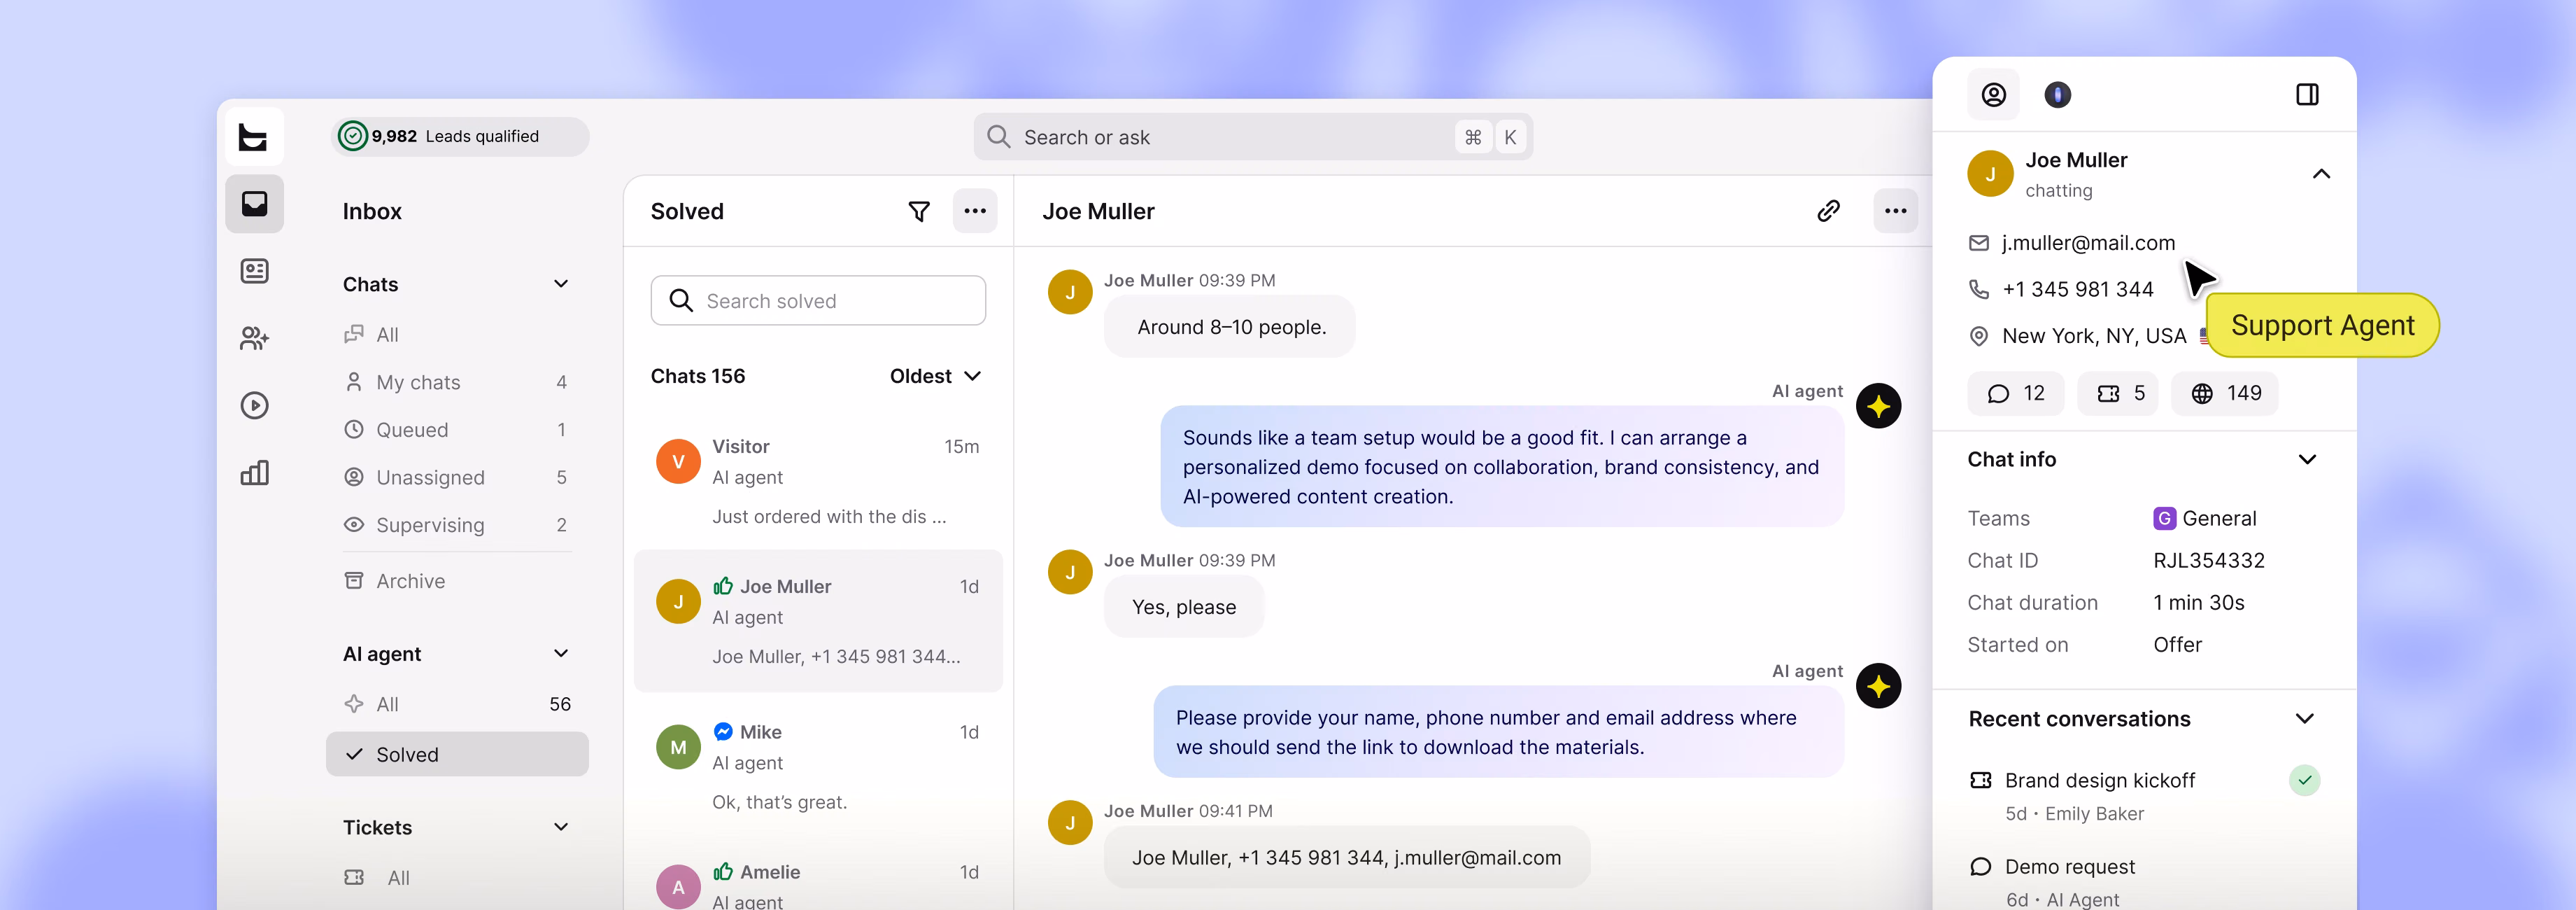Open the Contacts card icon in sidebar
The image size is (2576, 910).
coord(254,271)
